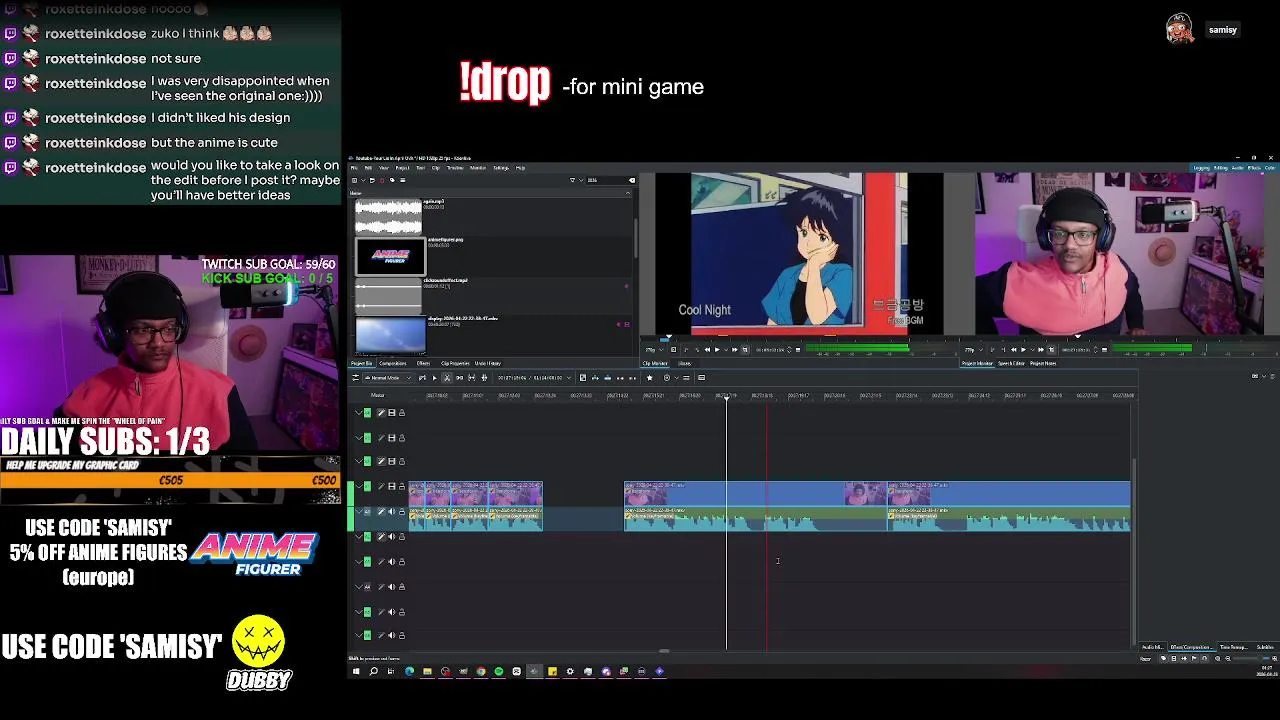1280x720 pixels.
Task: Clear the Project Bin search field
Action: tap(632, 180)
